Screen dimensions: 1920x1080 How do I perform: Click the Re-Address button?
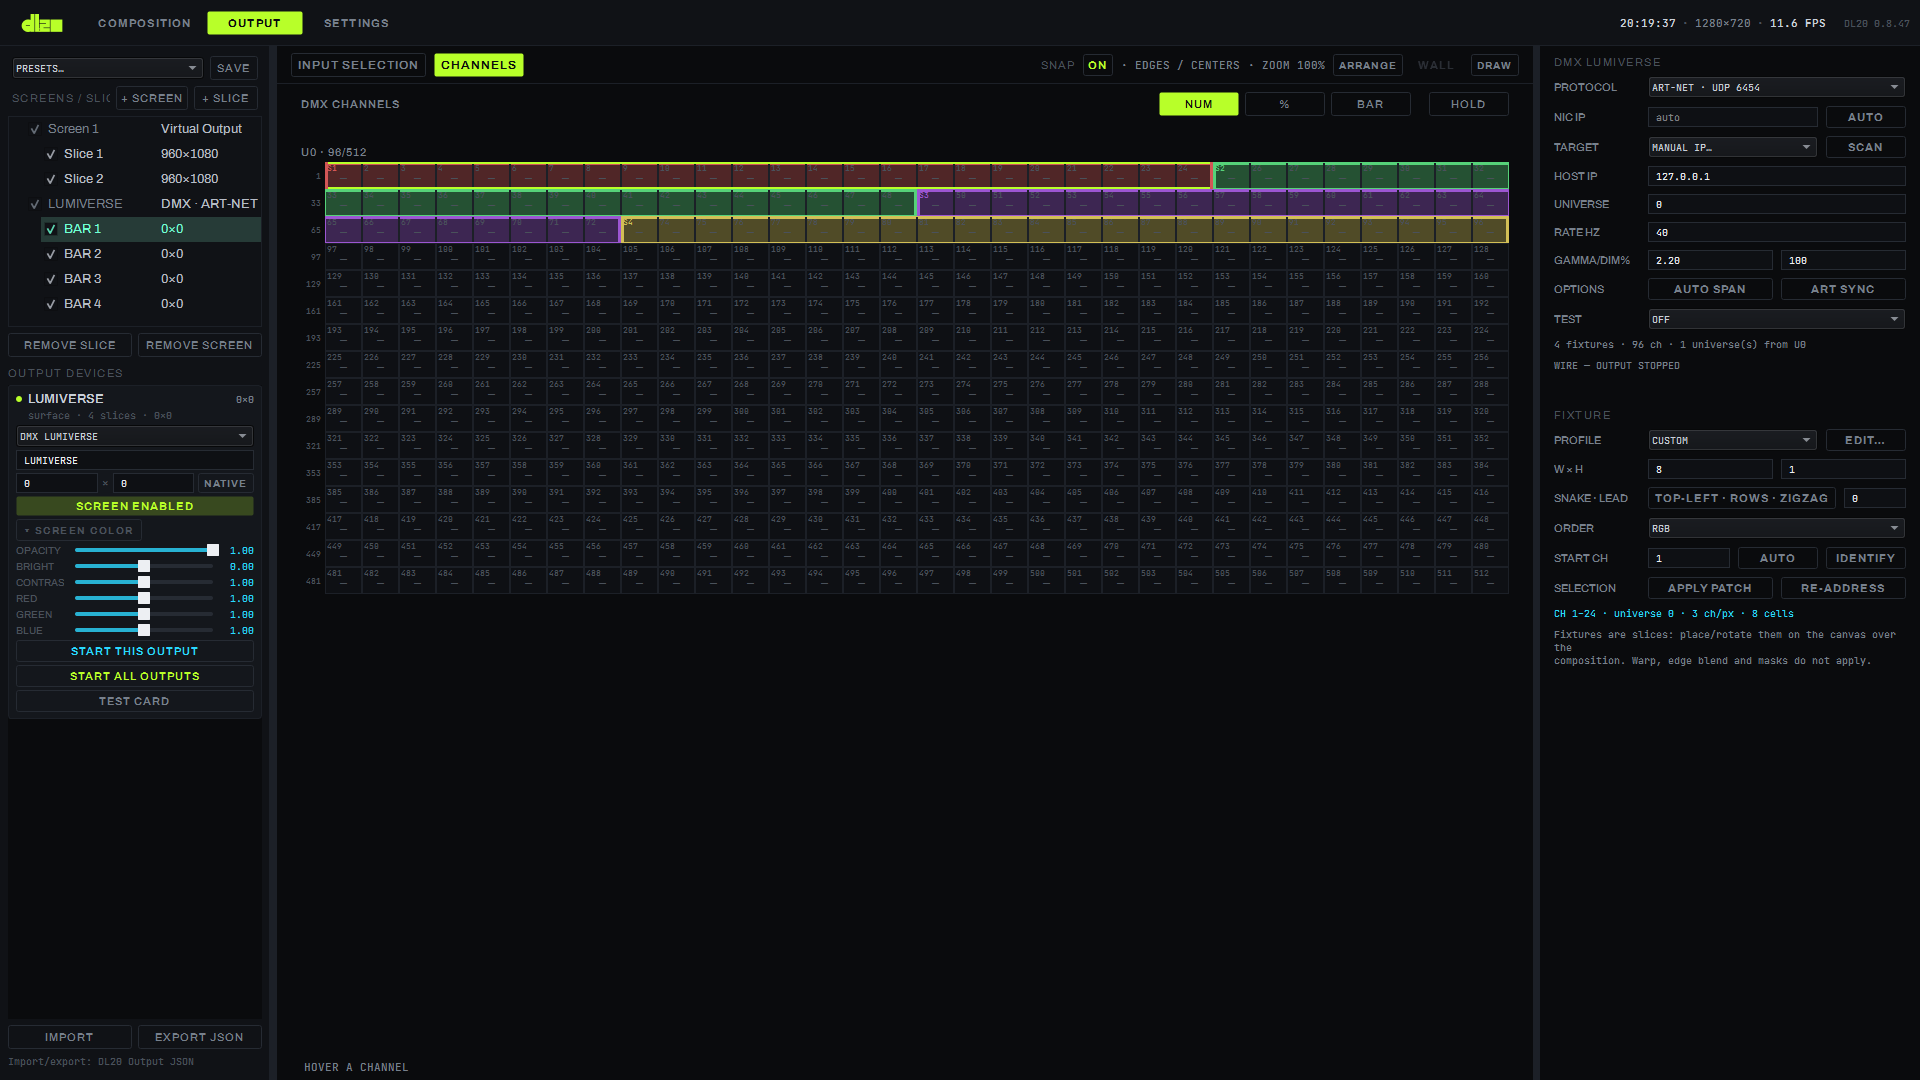coord(1842,588)
